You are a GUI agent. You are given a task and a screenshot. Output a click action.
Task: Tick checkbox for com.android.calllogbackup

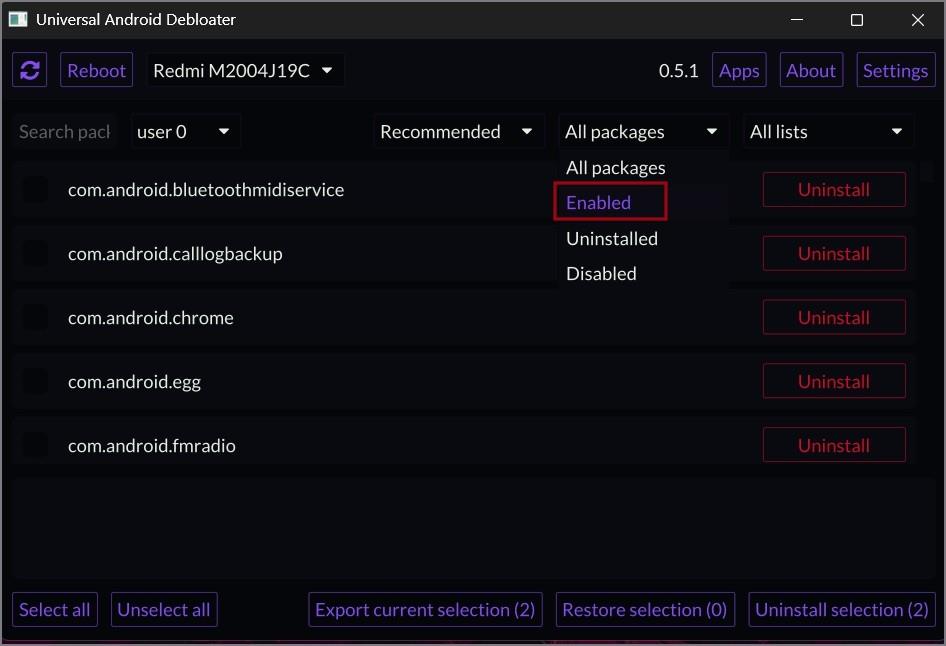coord(34,253)
